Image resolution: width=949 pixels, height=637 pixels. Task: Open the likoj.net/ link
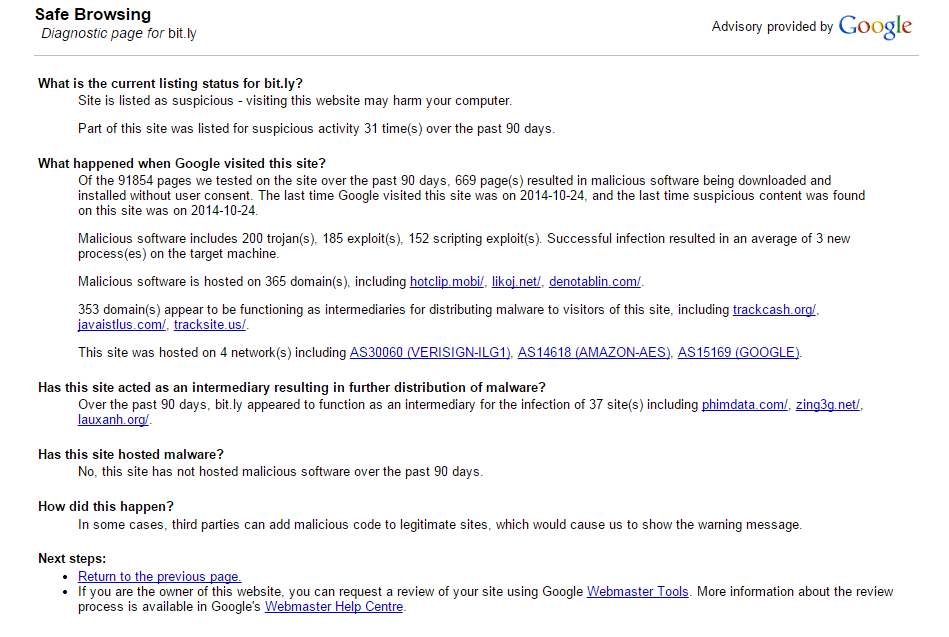(x=516, y=282)
